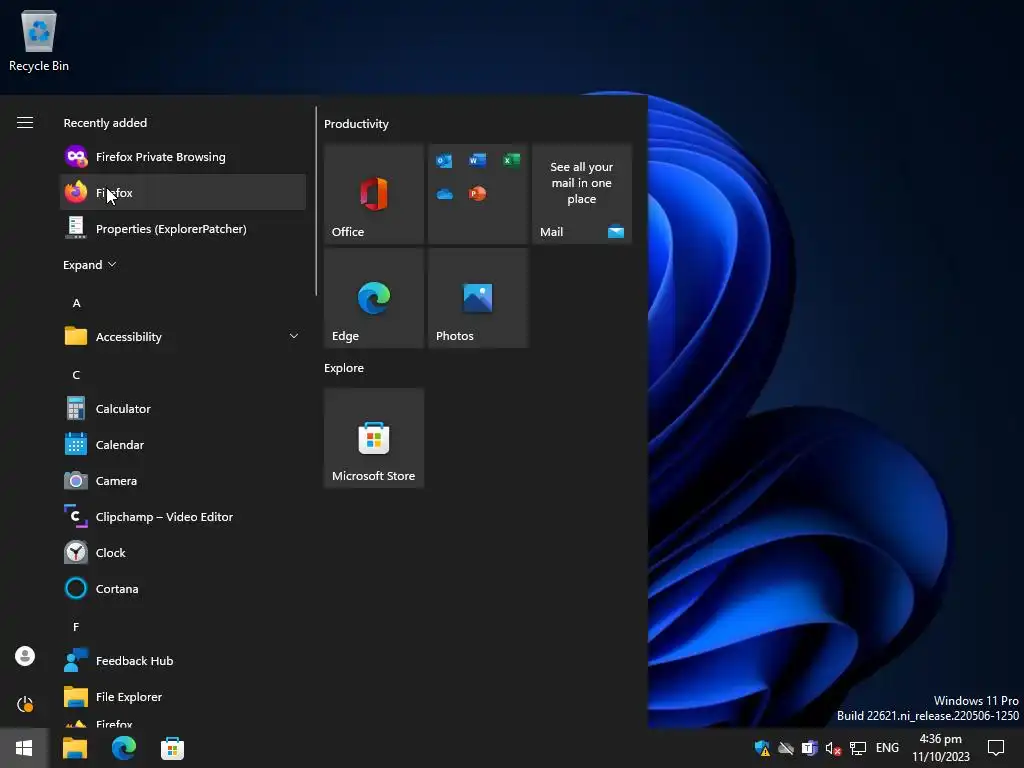
Task: Expand the Accessibility folder chevron
Action: pos(293,336)
